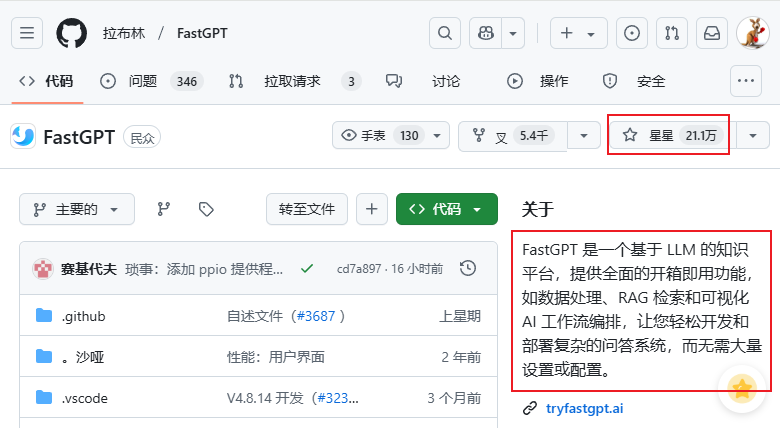Open Copilot chat icon

pyautogui.click(x=486, y=33)
